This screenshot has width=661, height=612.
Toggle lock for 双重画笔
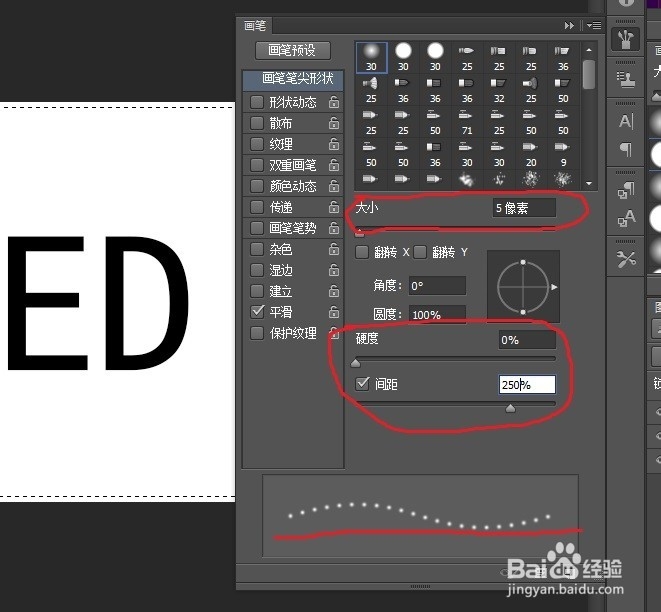[x=334, y=165]
